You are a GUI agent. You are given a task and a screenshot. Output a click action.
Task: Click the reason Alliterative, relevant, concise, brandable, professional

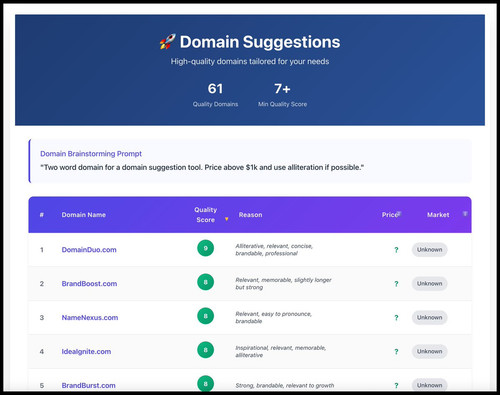(x=274, y=250)
